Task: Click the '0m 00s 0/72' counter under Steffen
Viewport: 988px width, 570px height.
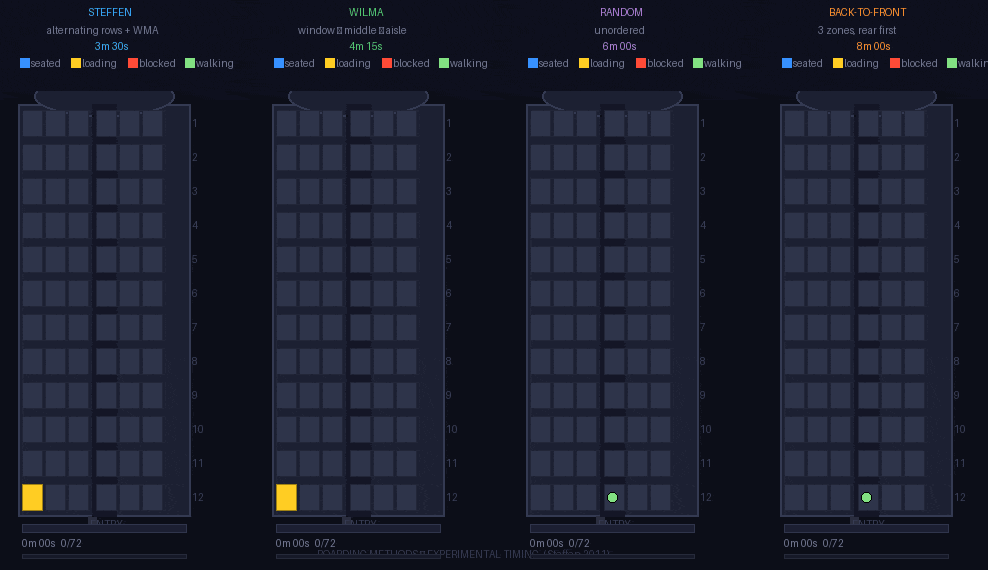Action: [52, 543]
